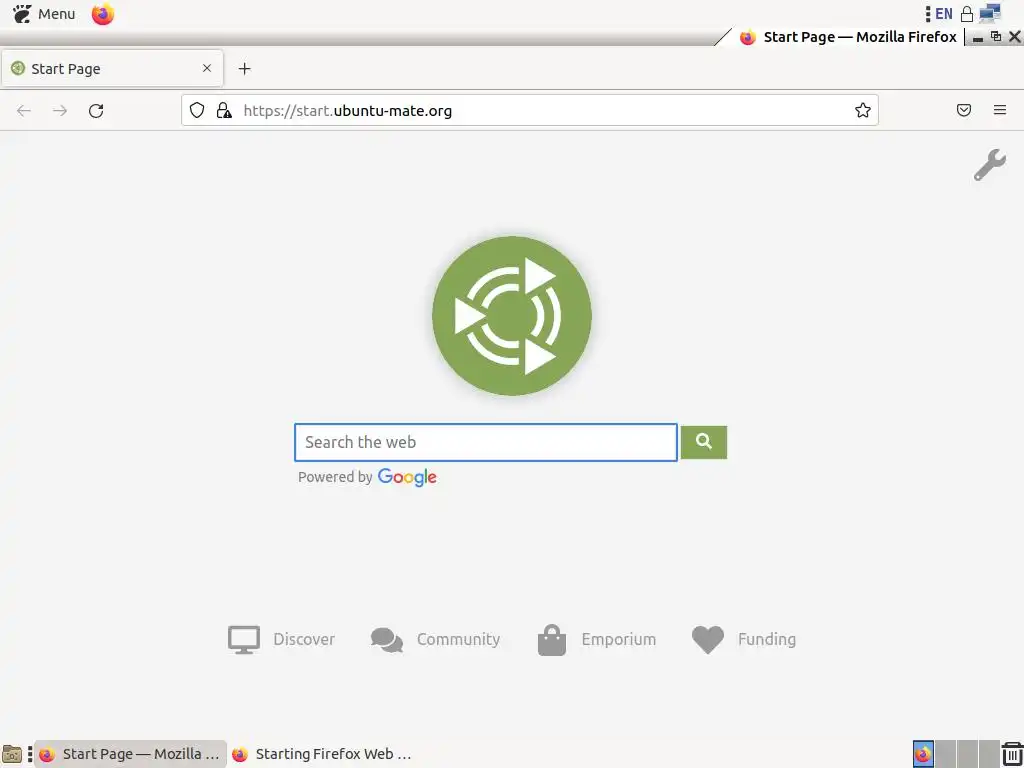This screenshot has width=1024, height=768.
Task: View site connection padlock information
Action: point(224,110)
